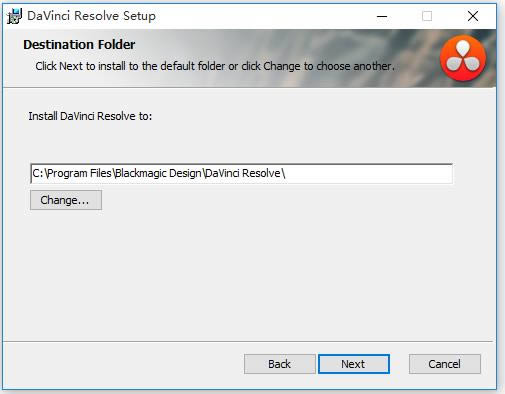Click 'Install DaVinci Resolve to:' label
The width and height of the screenshot is (505, 394).
[x=90, y=116]
